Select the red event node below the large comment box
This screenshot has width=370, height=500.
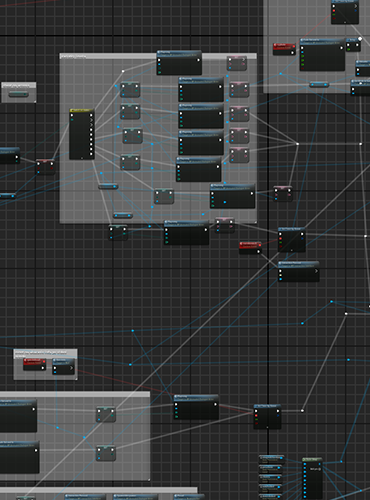(x=250, y=248)
